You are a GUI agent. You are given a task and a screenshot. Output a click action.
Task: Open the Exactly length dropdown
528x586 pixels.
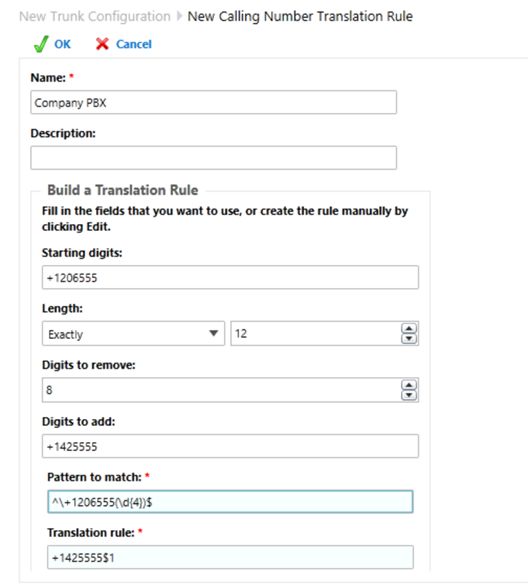point(133,333)
